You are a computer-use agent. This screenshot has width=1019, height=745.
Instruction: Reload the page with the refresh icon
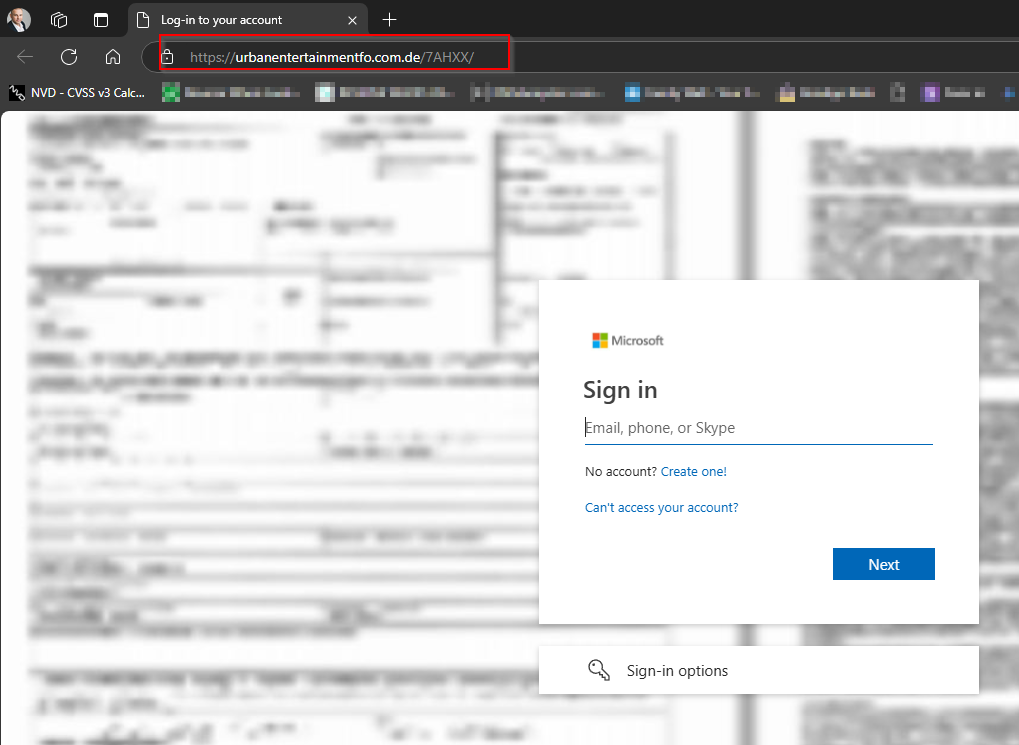click(69, 57)
